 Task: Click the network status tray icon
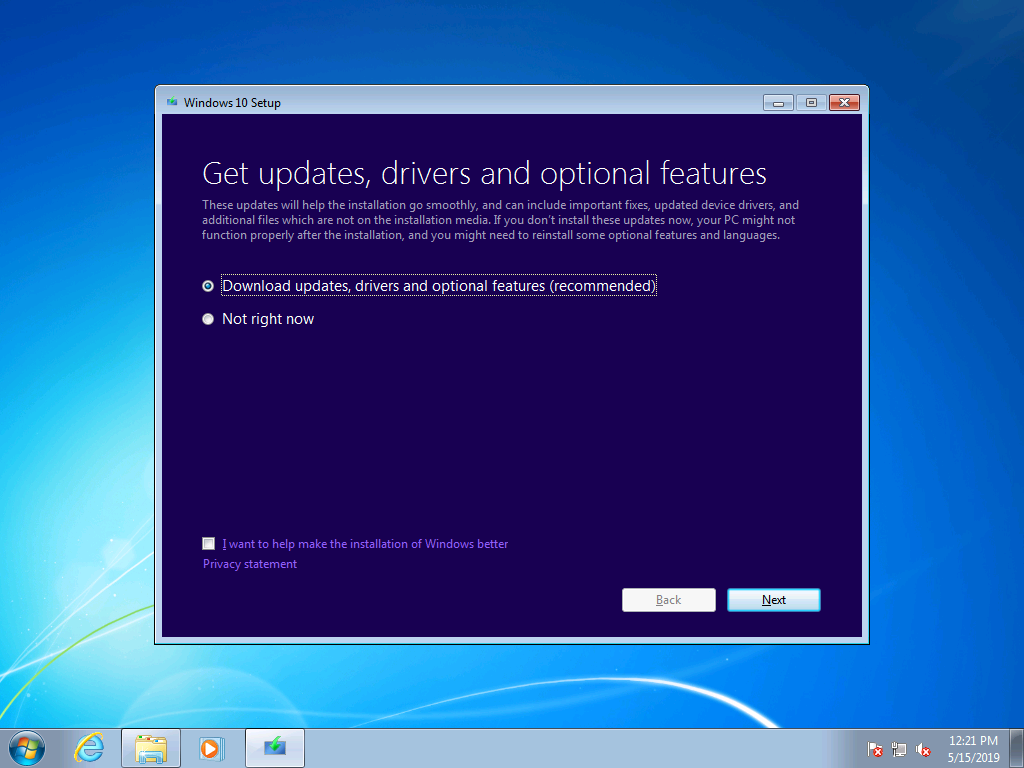click(898, 750)
